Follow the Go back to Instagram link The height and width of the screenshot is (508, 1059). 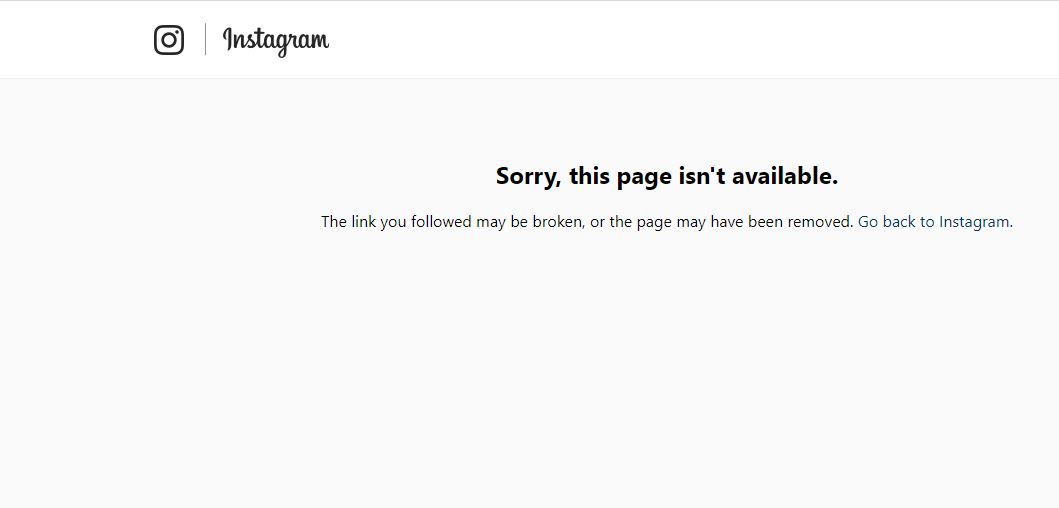(x=933, y=222)
